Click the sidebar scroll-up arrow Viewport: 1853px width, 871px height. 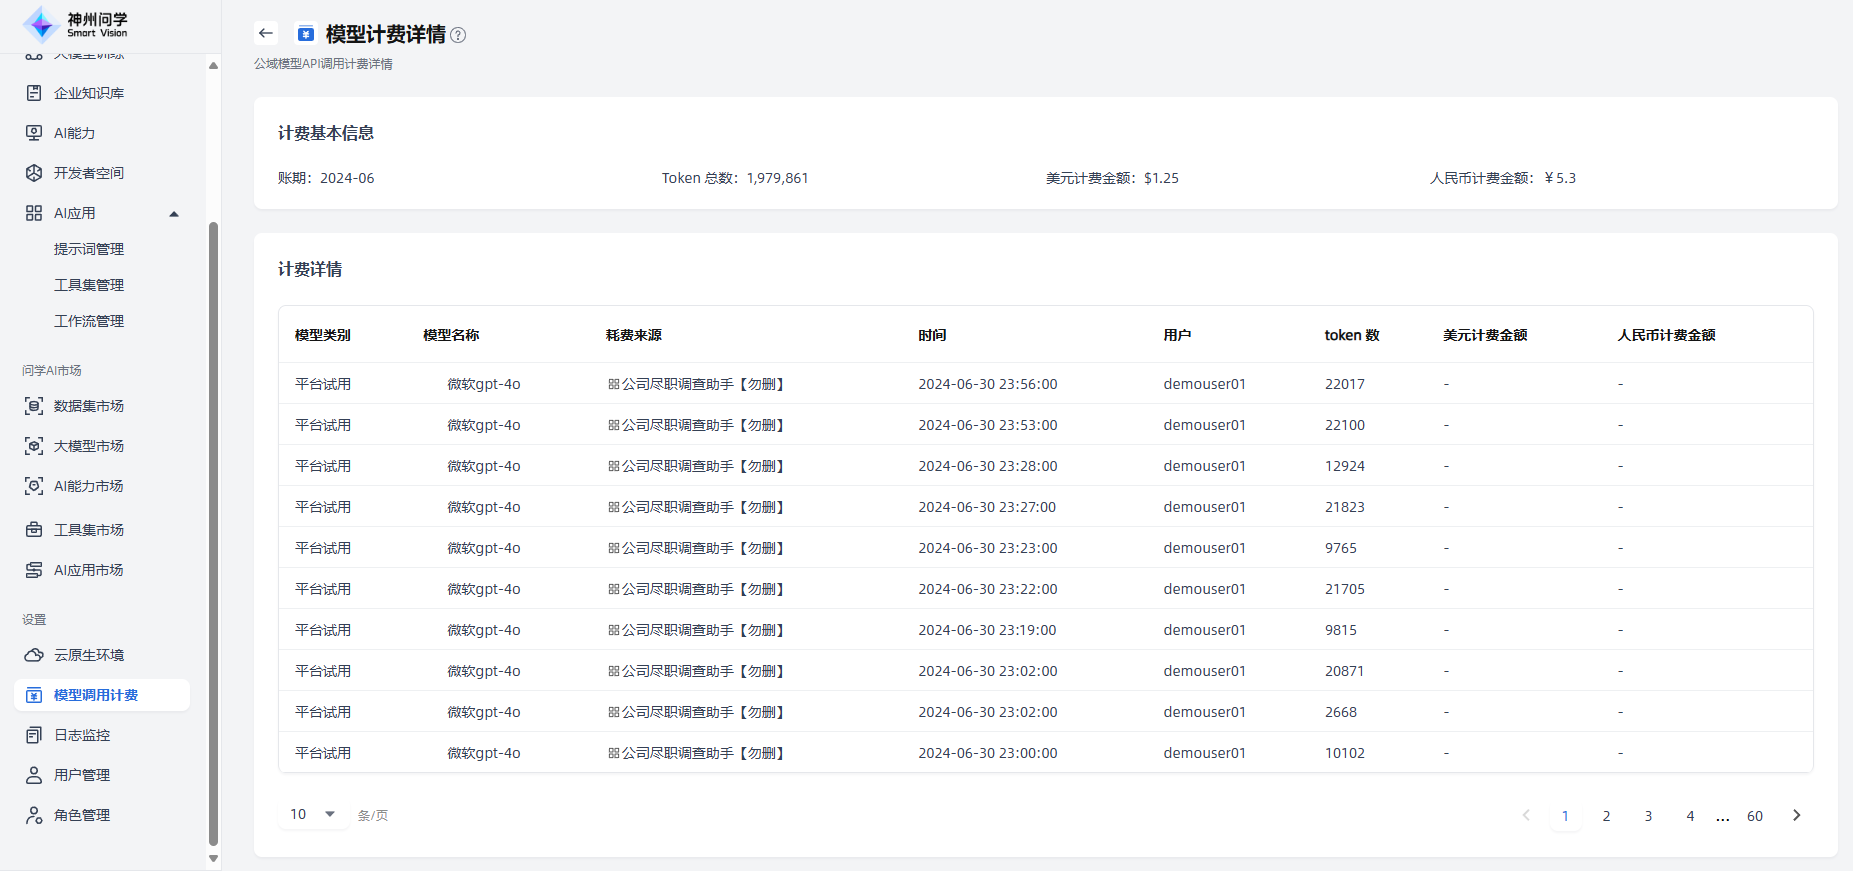click(213, 65)
